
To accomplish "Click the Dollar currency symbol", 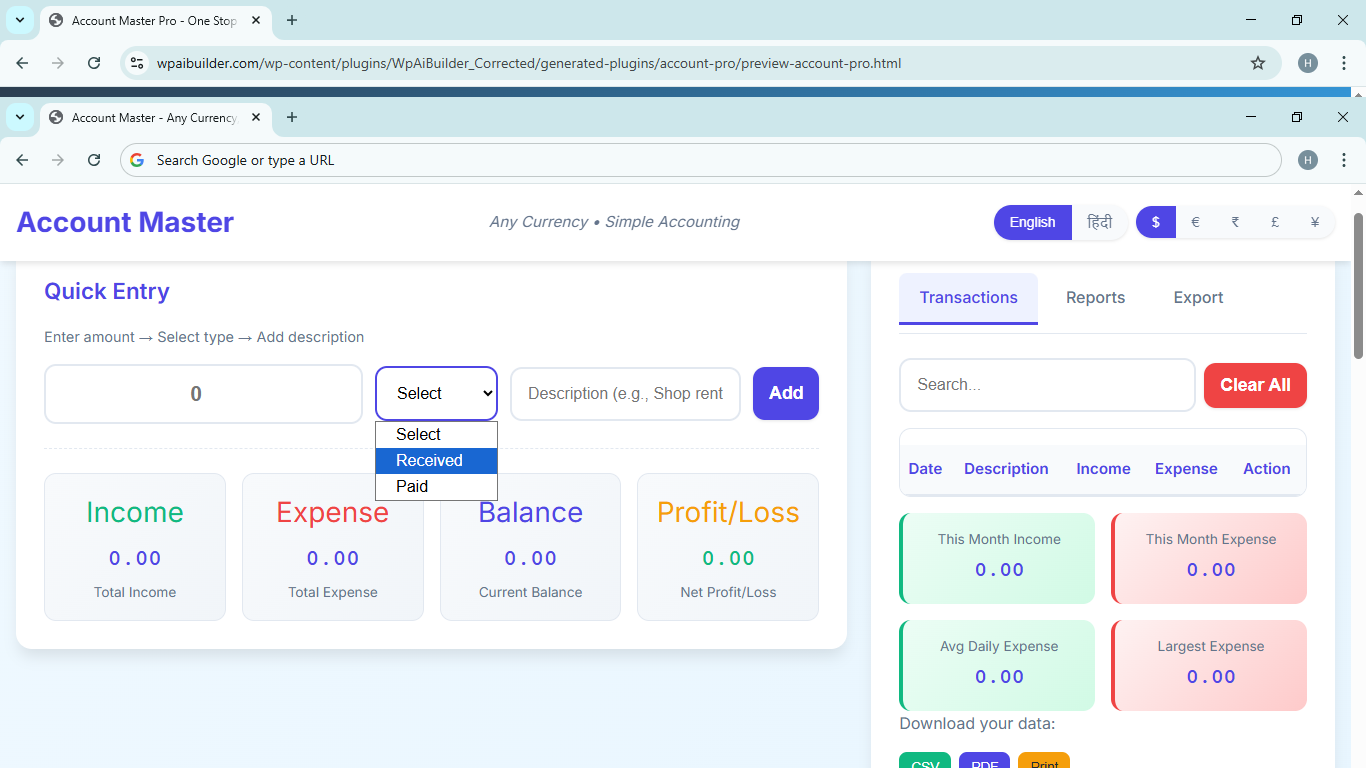I will tap(1155, 222).
